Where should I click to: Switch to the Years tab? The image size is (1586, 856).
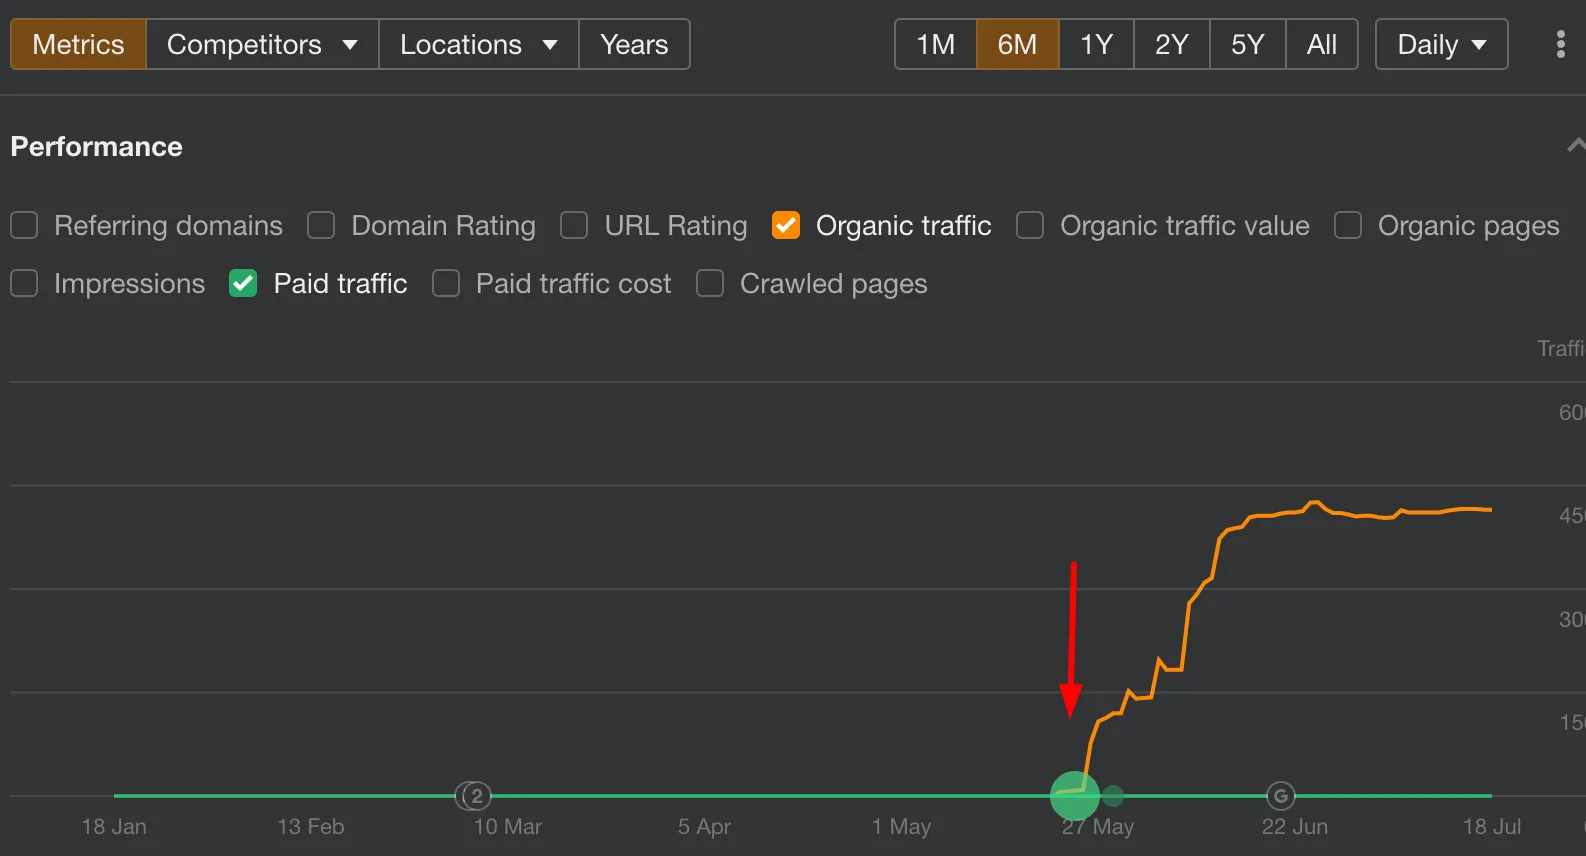[x=634, y=44]
